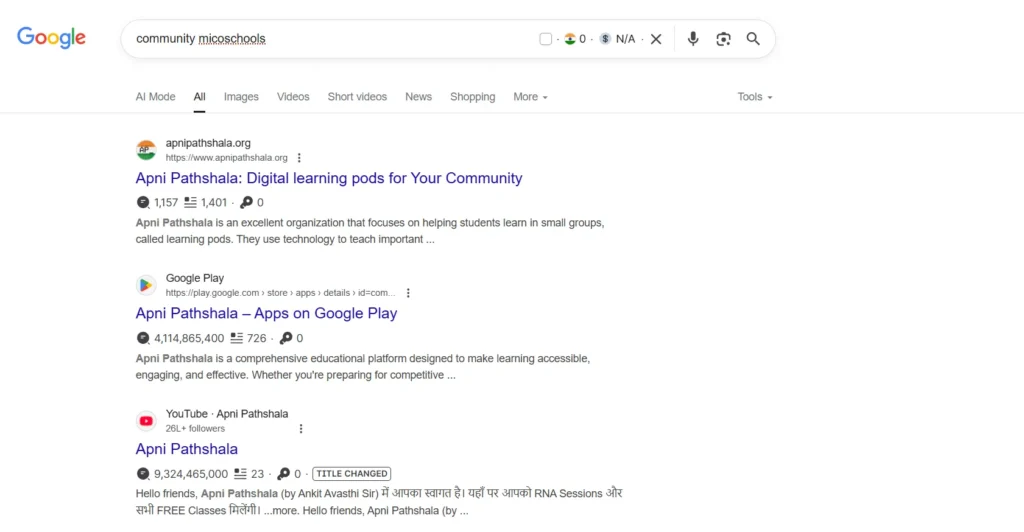Viewport: 1024px width, 532px height.
Task: Click the play.google.com breadcrumb URL
Action: 280,293
